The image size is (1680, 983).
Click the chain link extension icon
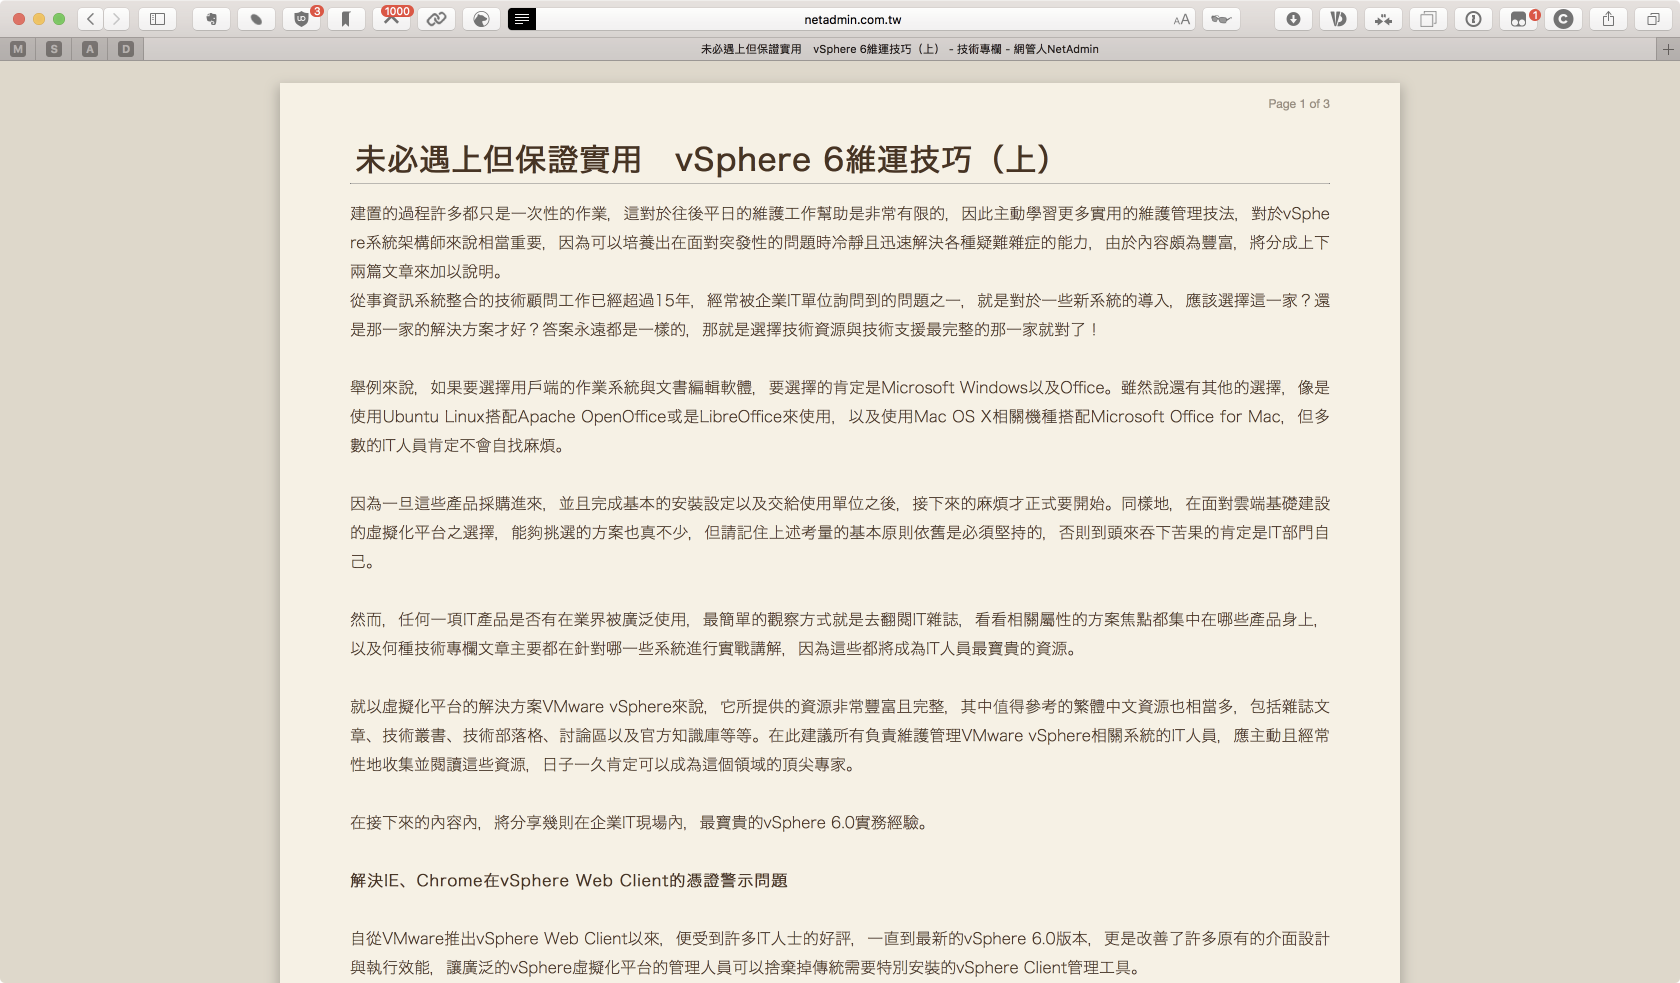[437, 19]
